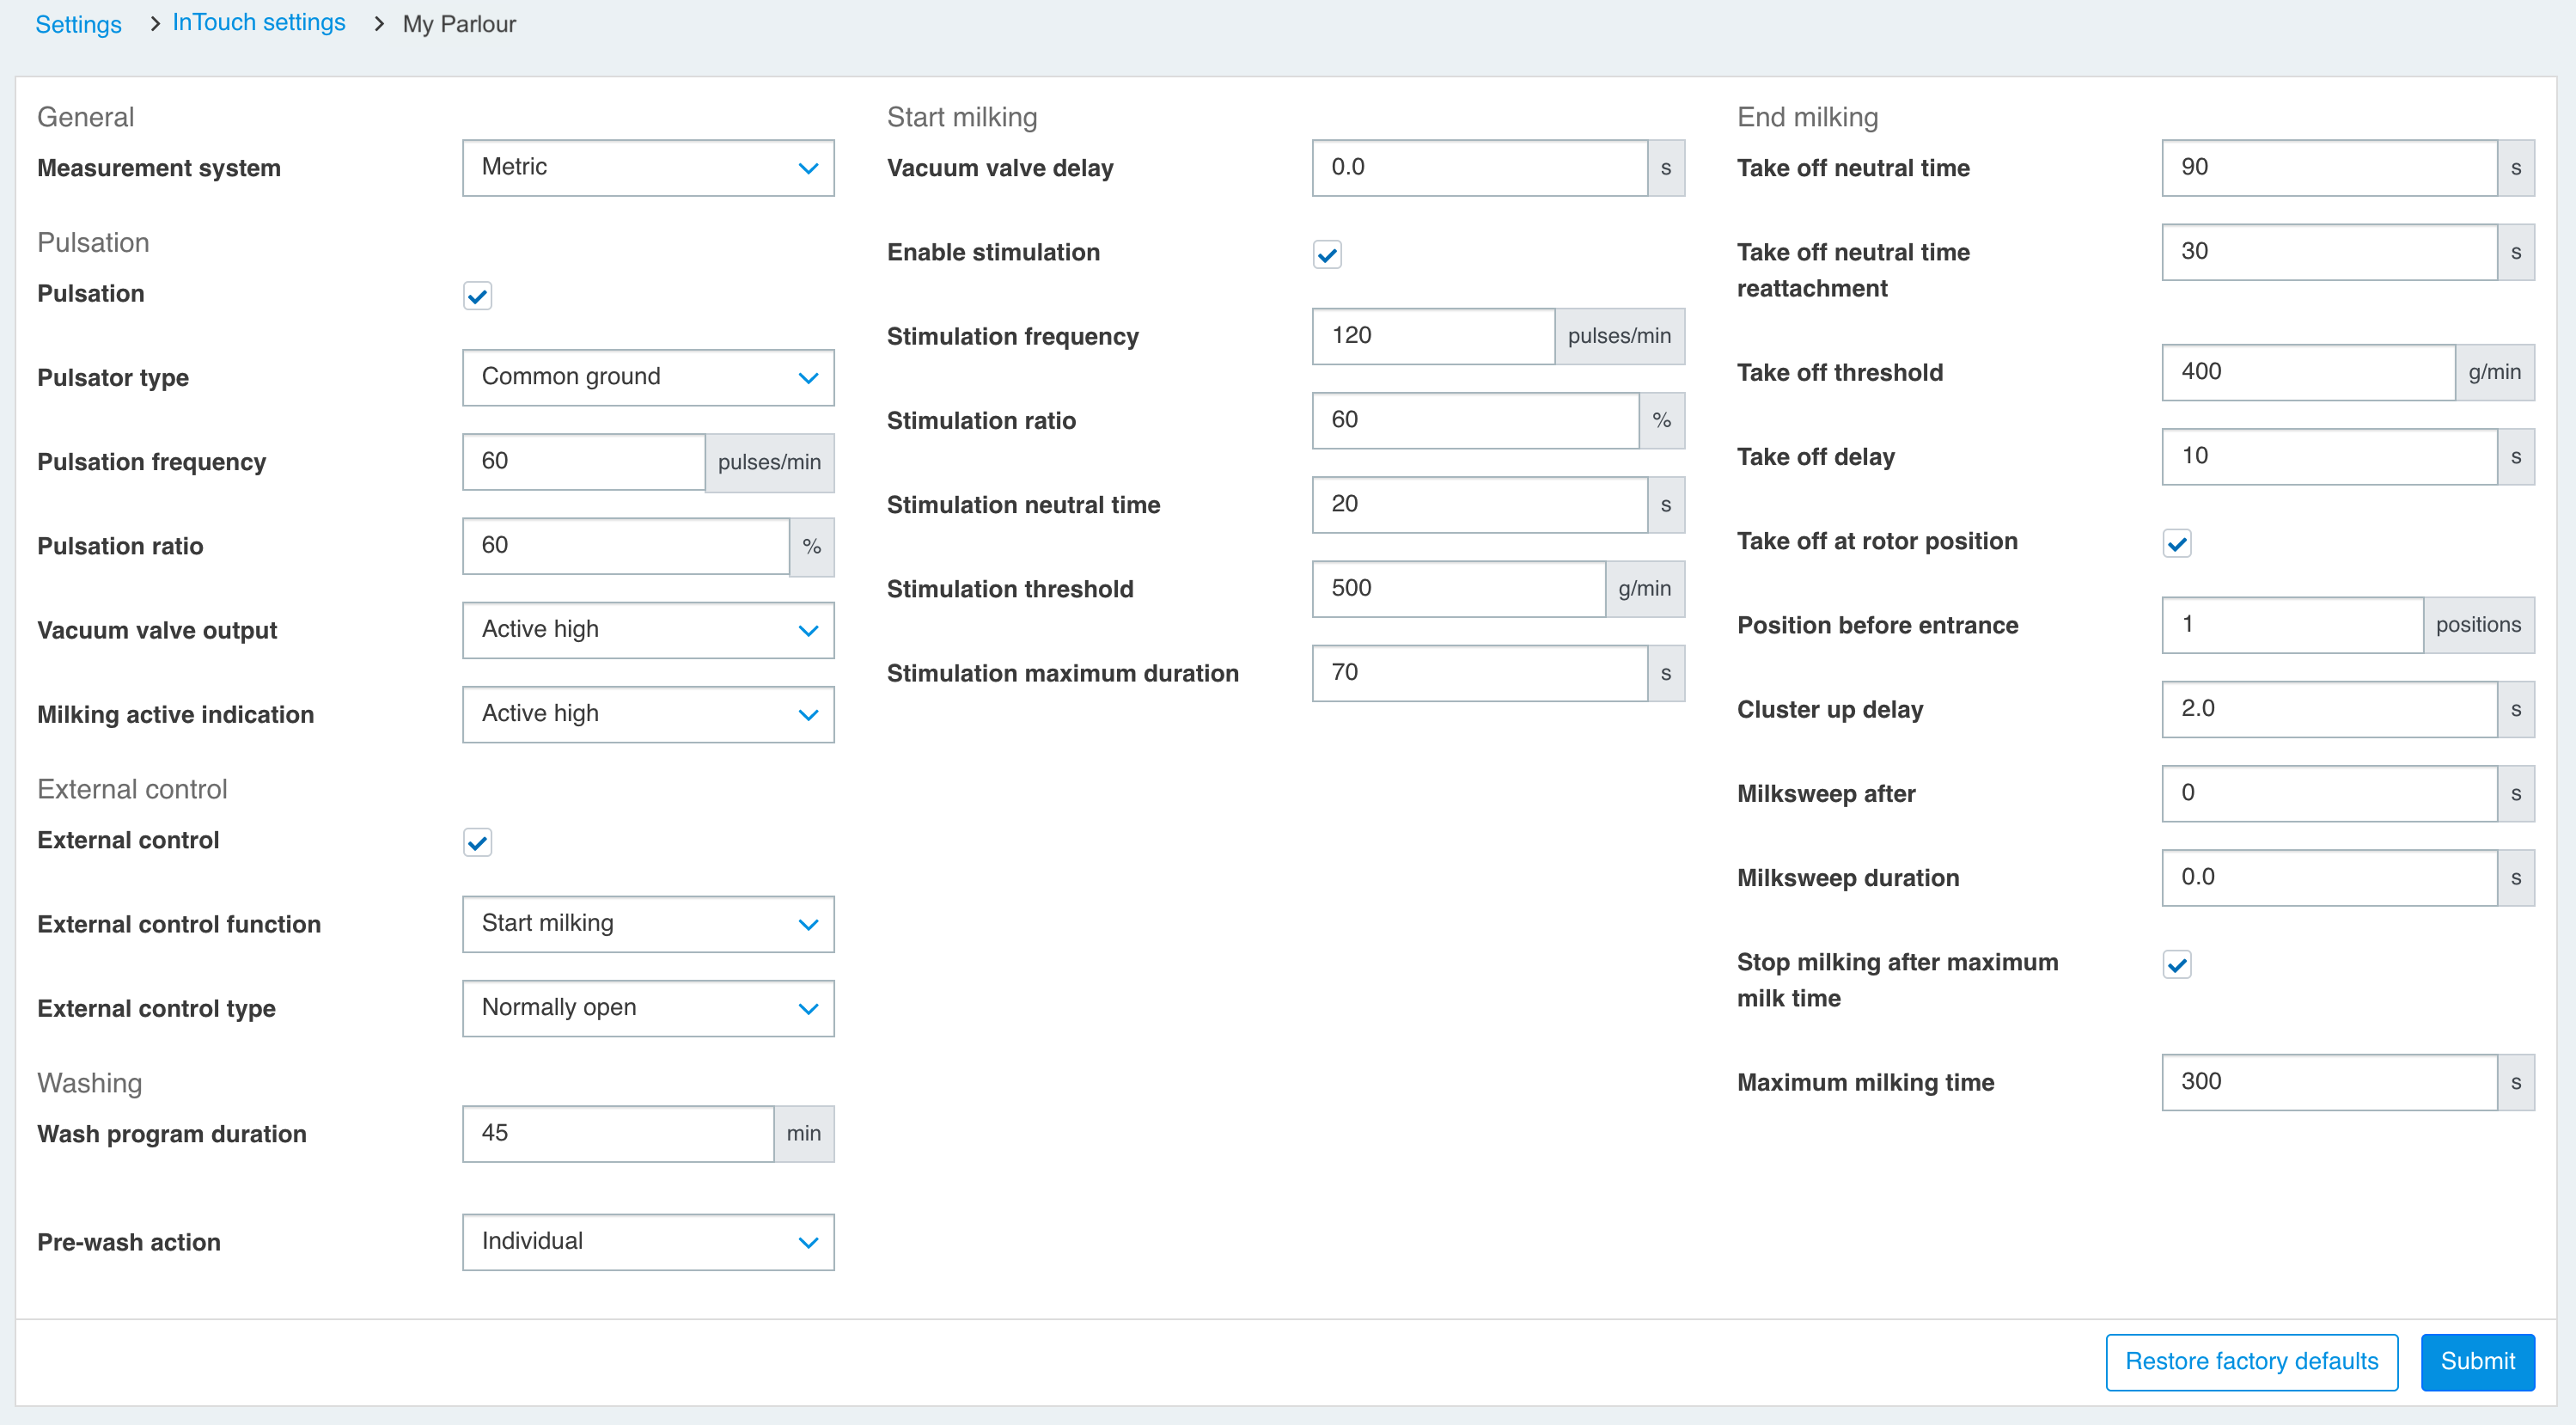Click the '%' unit beside Stimulation ratio
This screenshot has width=2576, height=1425.
tap(1661, 420)
